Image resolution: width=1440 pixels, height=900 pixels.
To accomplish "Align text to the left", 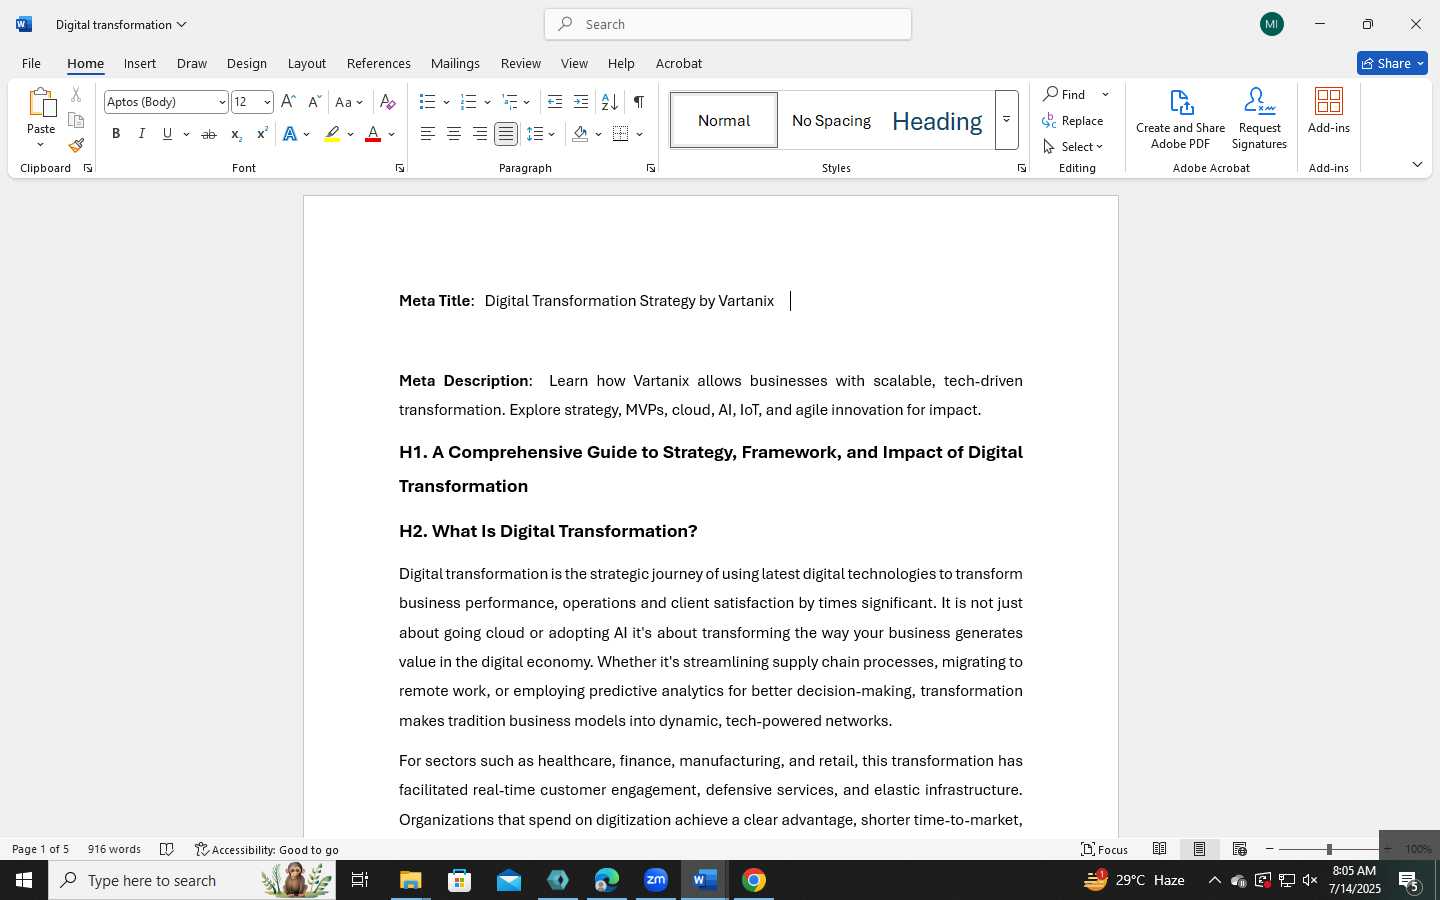I will pos(428,134).
